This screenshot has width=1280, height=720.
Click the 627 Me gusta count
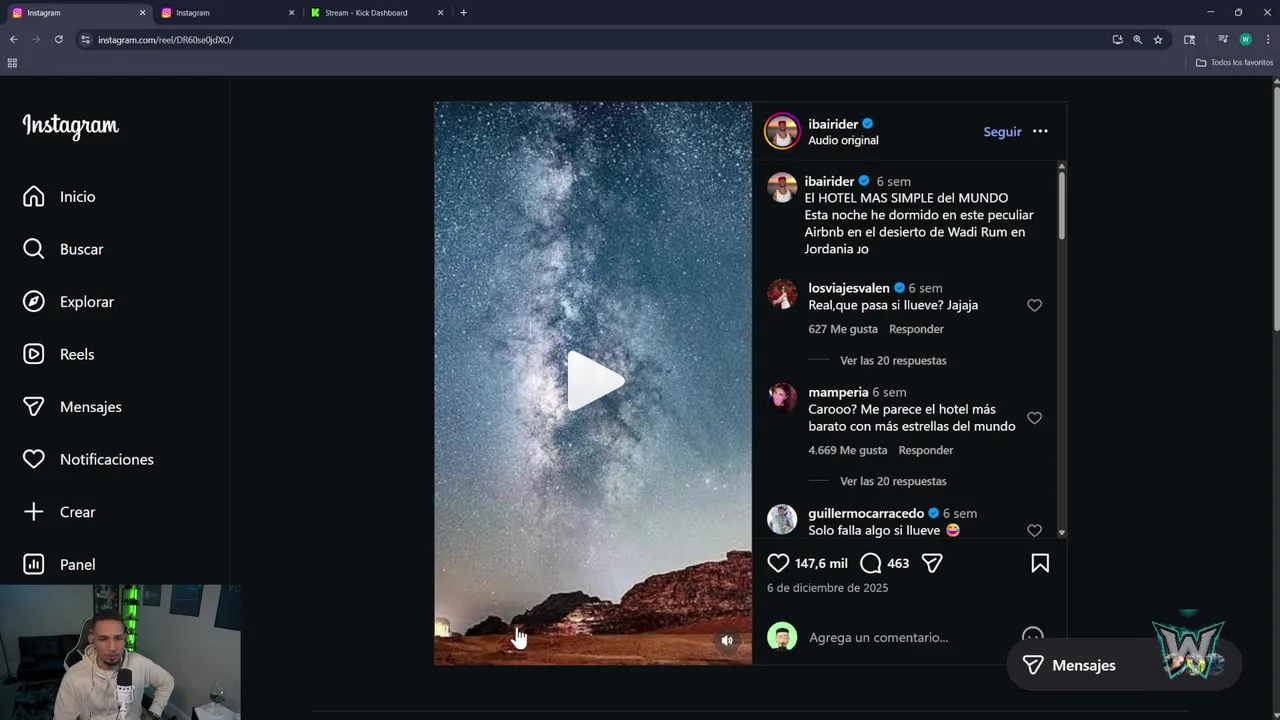click(842, 329)
